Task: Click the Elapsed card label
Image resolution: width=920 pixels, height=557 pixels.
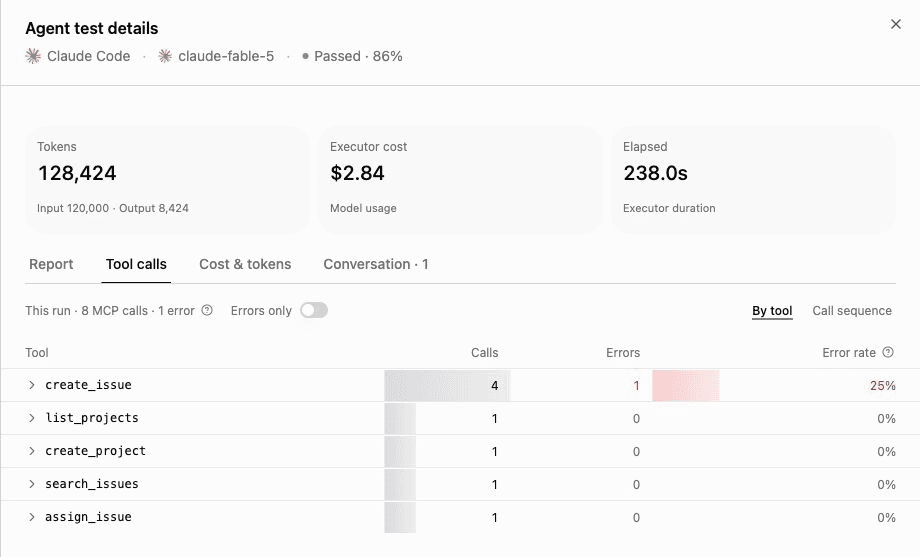Action: pos(645,147)
